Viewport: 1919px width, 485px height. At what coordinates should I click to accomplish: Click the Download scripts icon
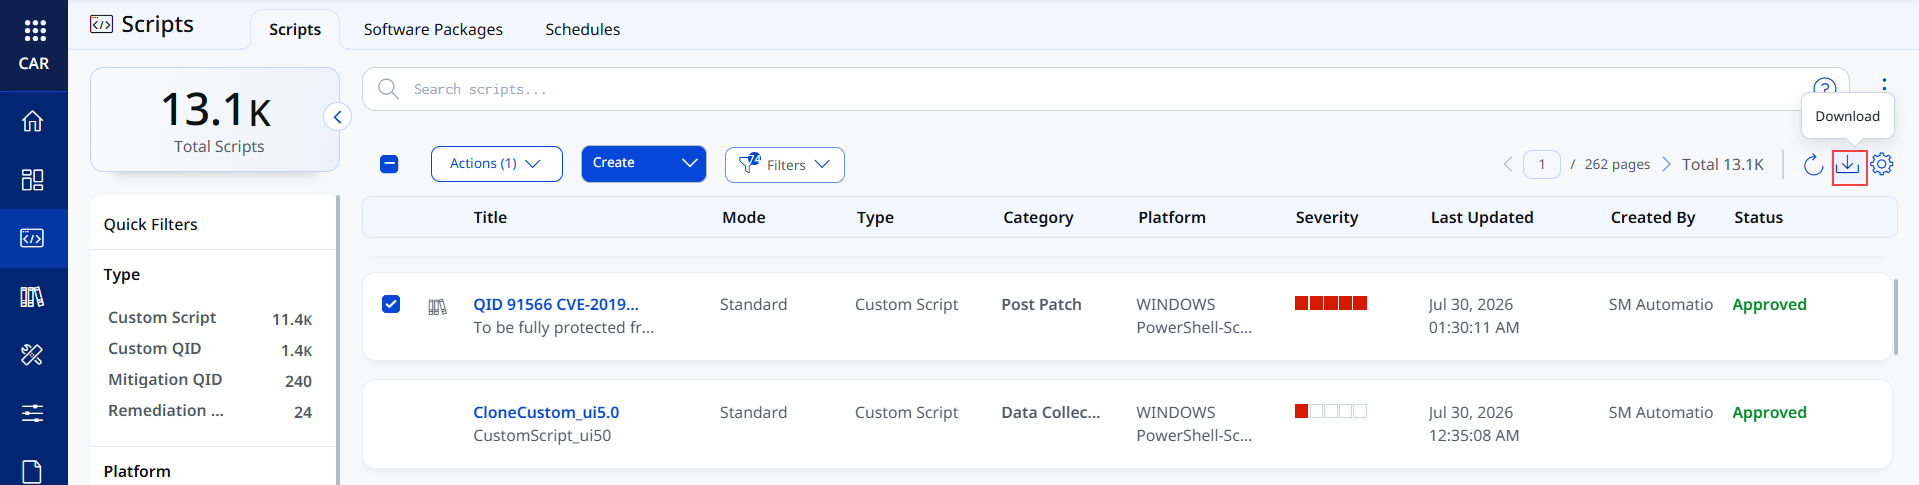[1848, 164]
